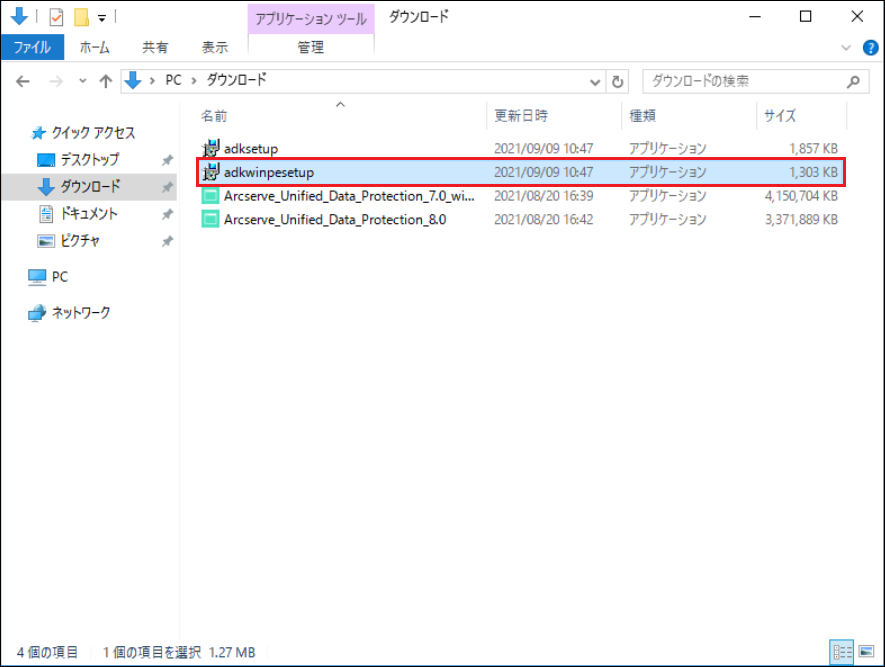Click the blue download arrow title icon

click(19, 16)
